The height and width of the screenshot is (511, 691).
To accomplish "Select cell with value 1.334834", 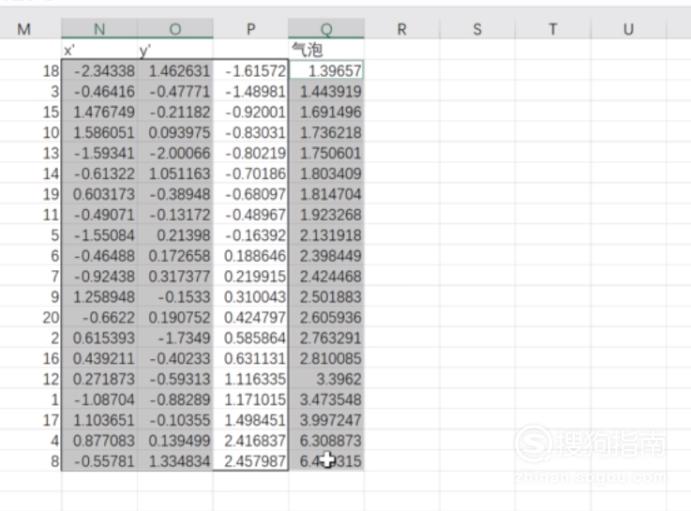I will pos(175,461).
